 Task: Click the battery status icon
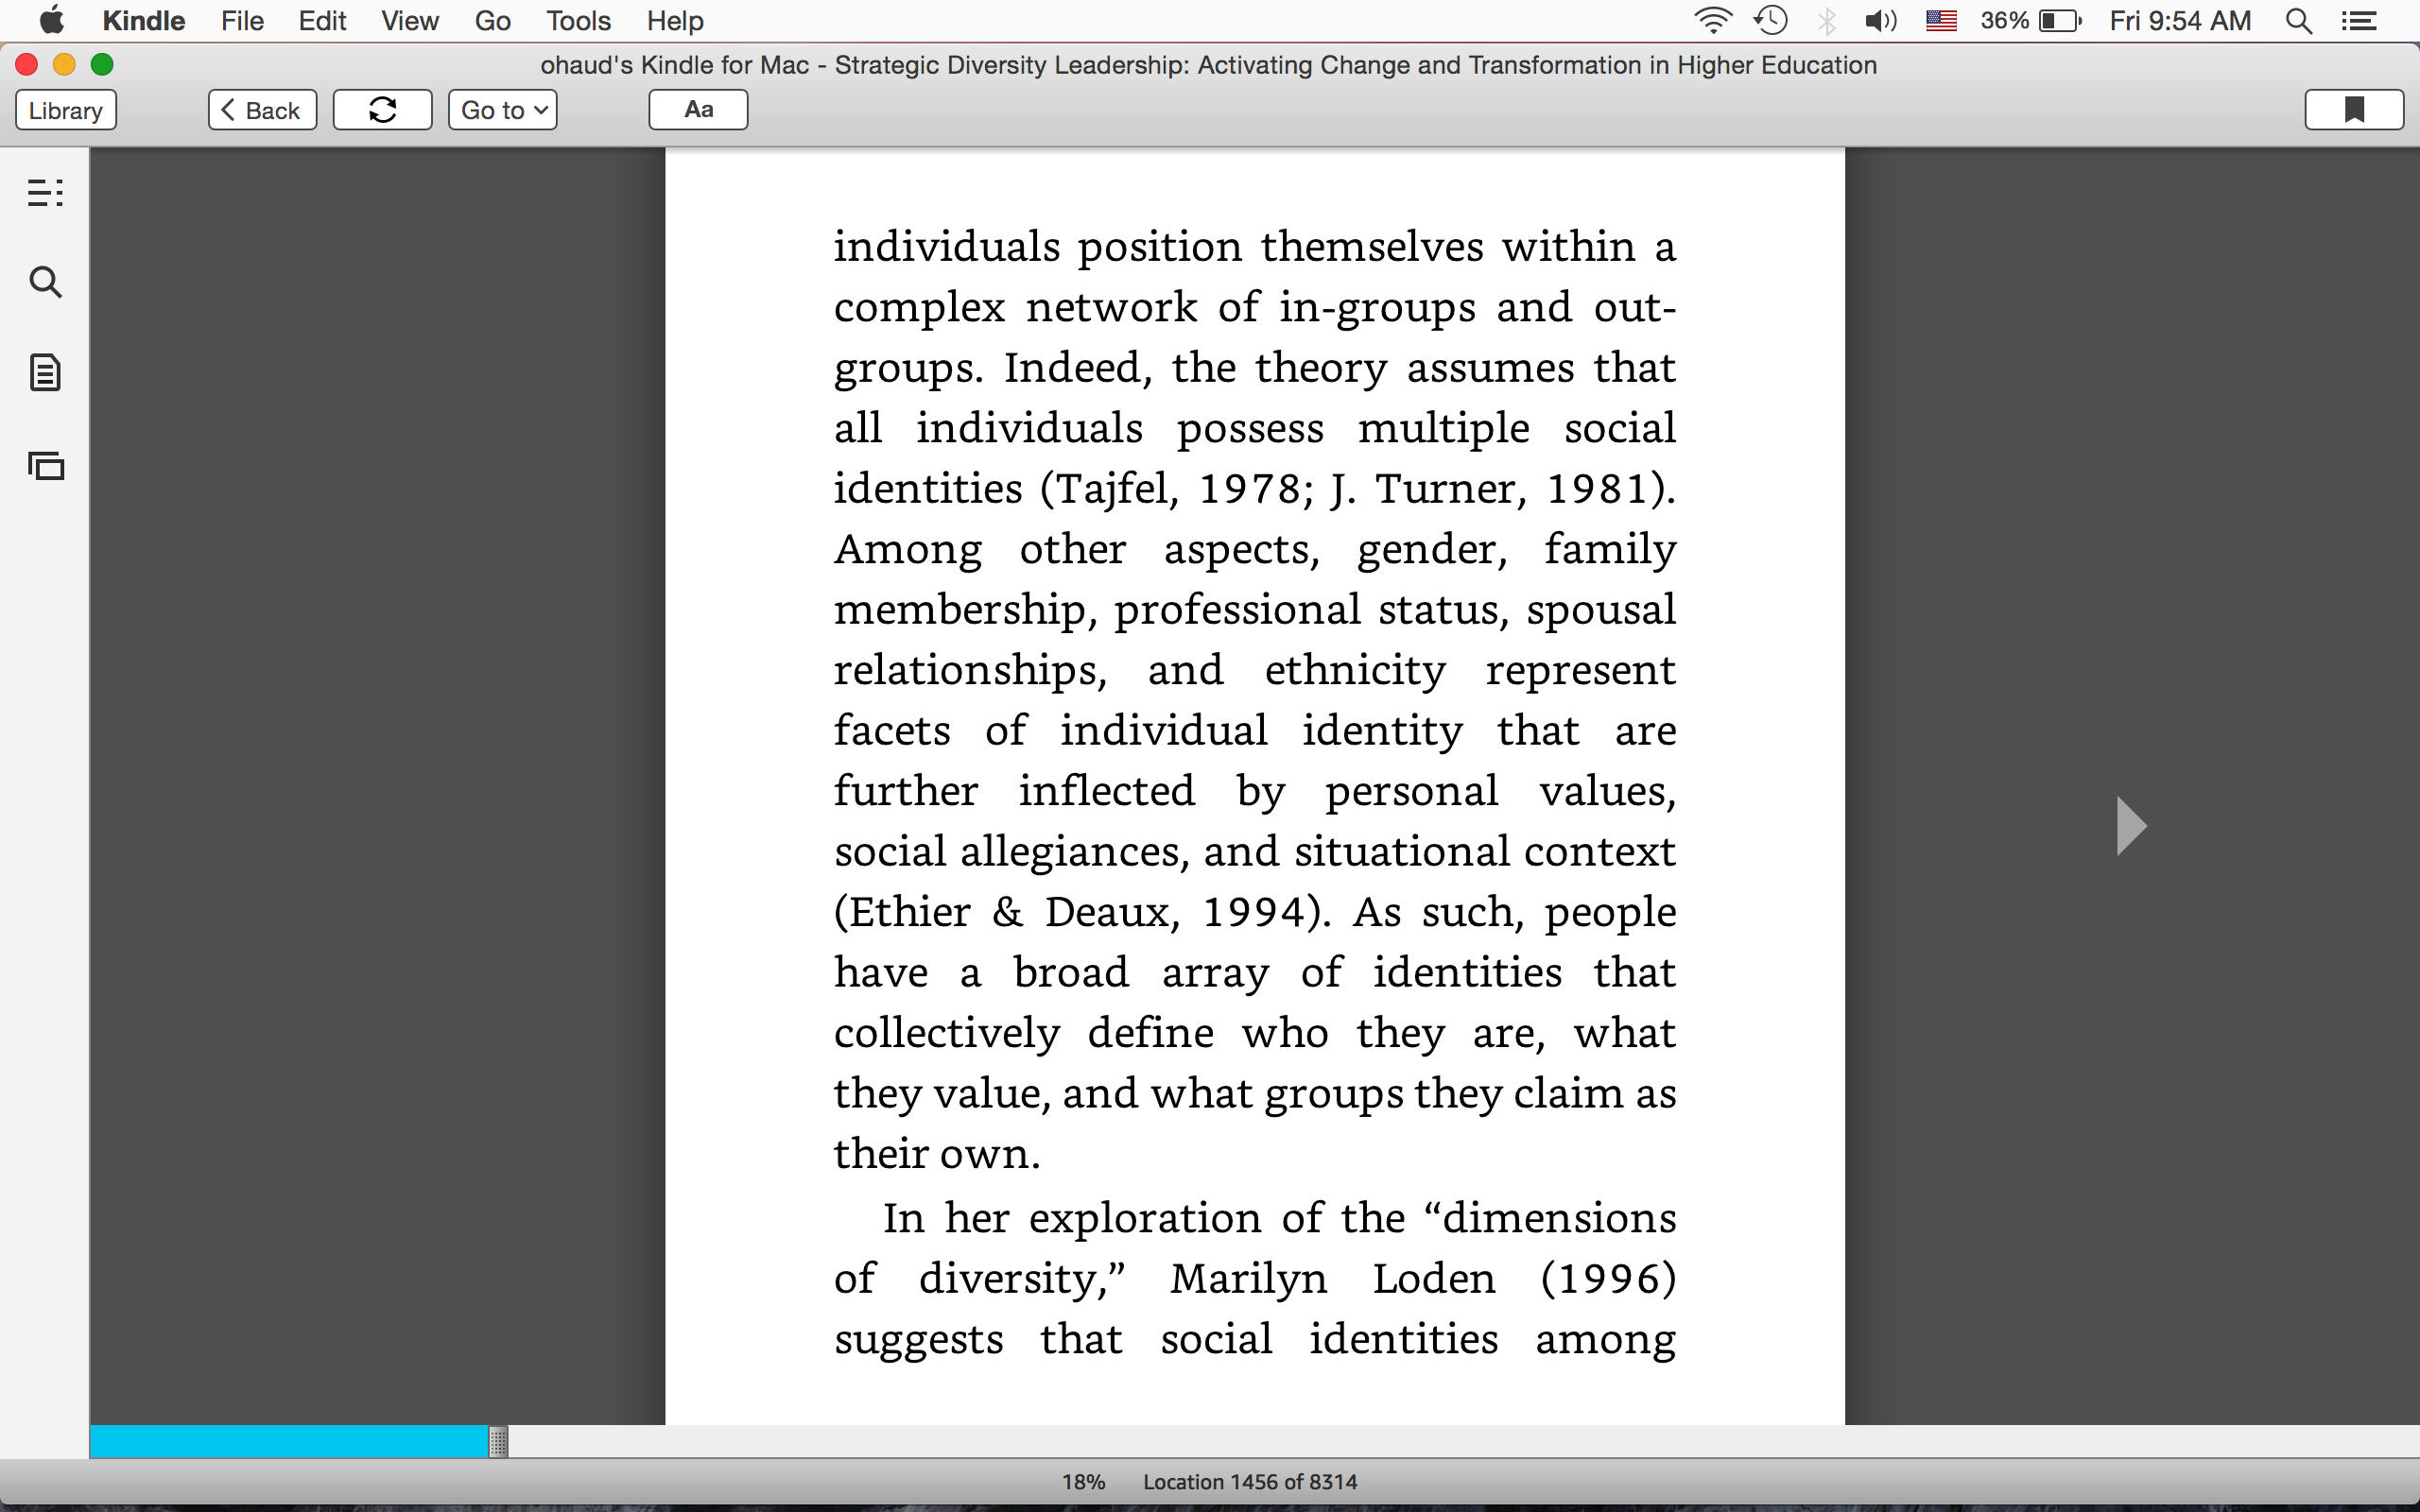click(x=2060, y=20)
